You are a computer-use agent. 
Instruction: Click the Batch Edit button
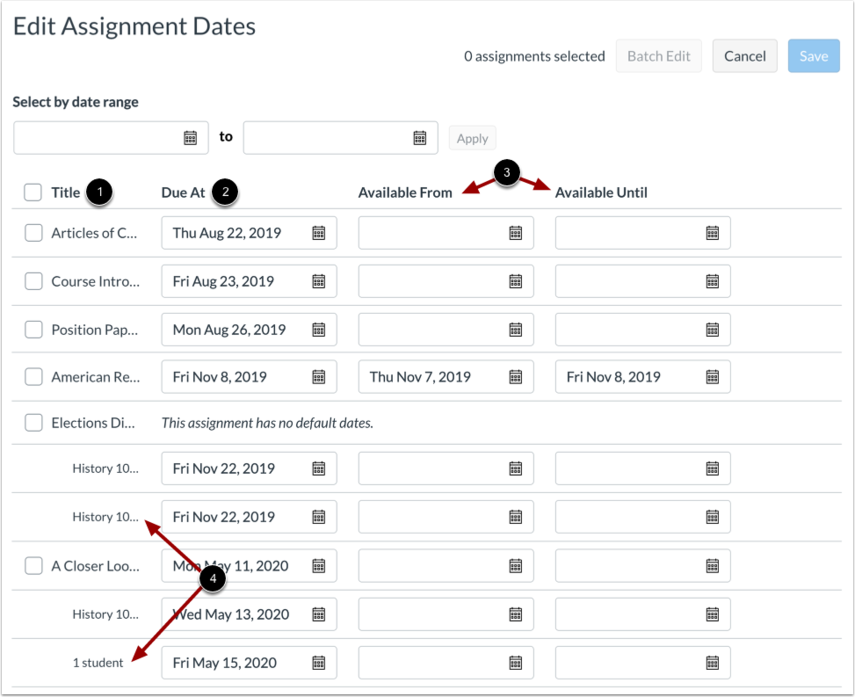(x=659, y=56)
